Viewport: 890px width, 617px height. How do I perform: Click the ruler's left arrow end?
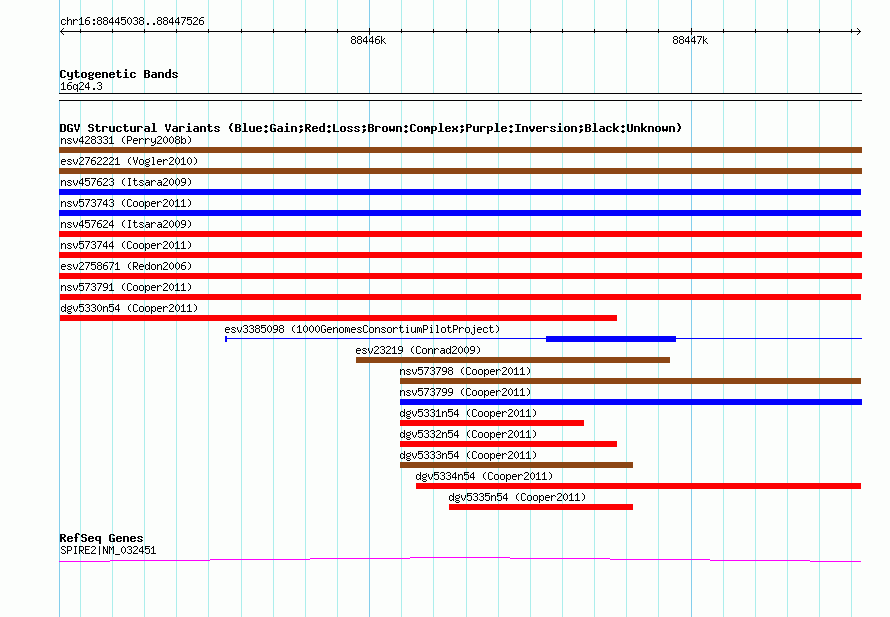pos(62,31)
